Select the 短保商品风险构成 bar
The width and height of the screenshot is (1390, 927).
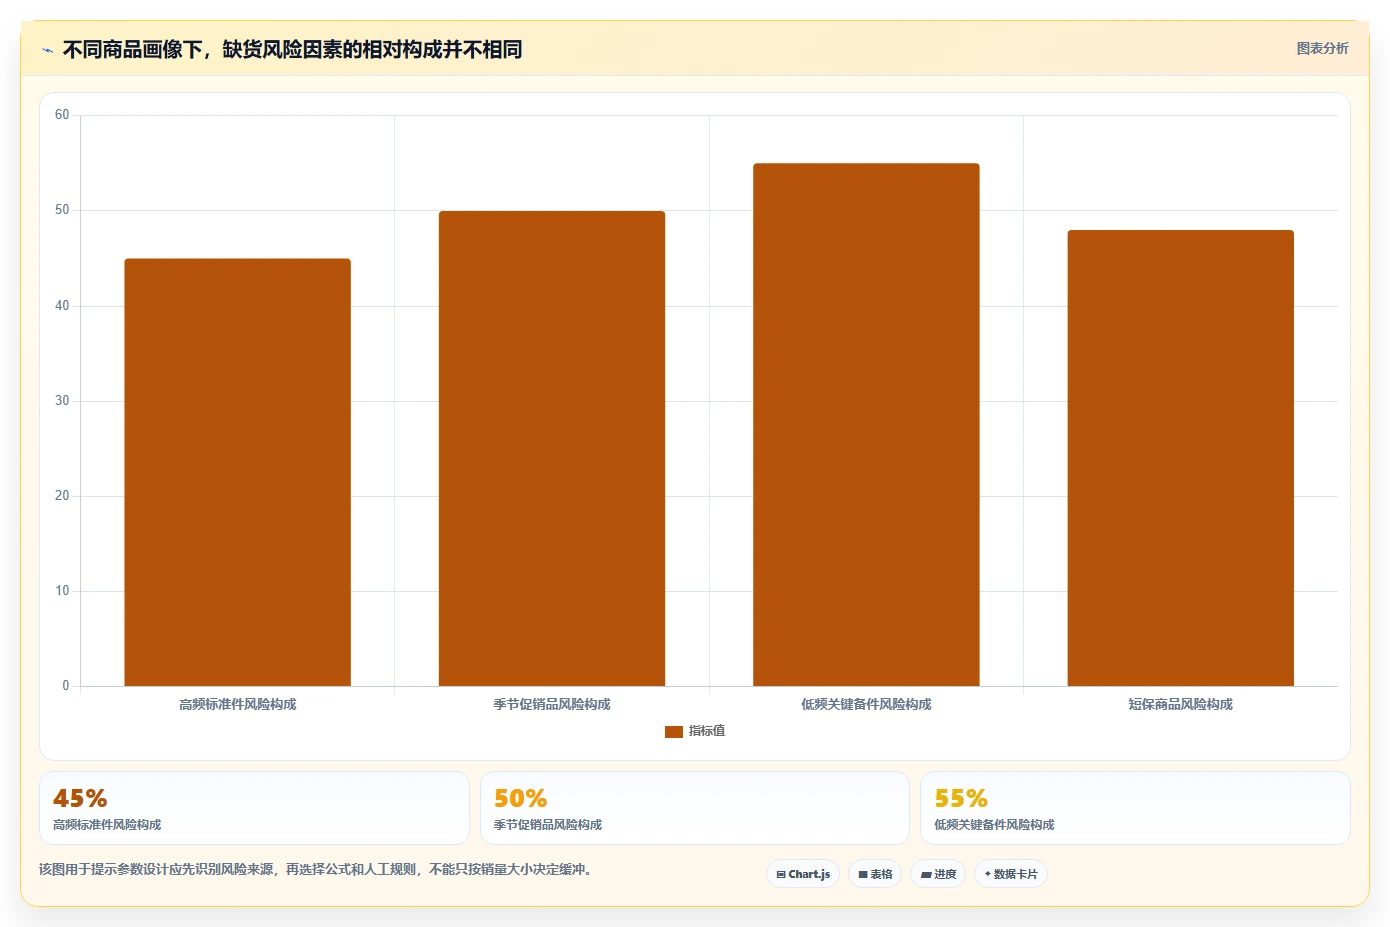(x=1180, y=458)
